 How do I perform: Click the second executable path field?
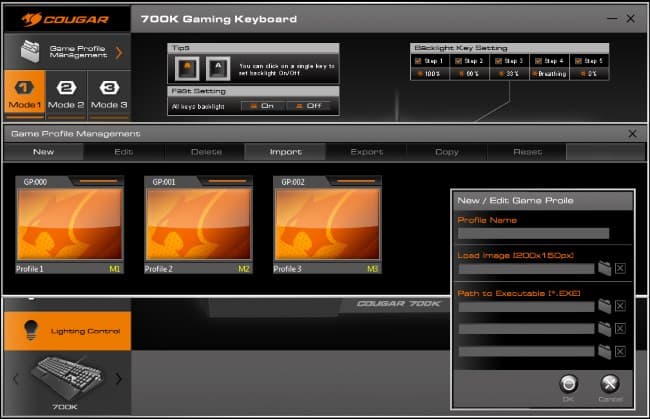pos(526,329)
